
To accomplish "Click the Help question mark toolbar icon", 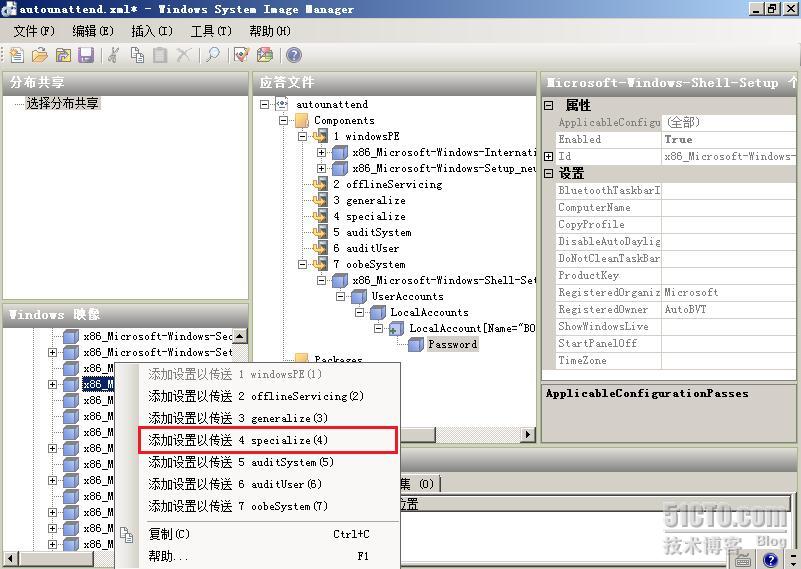I will [294, 55].
